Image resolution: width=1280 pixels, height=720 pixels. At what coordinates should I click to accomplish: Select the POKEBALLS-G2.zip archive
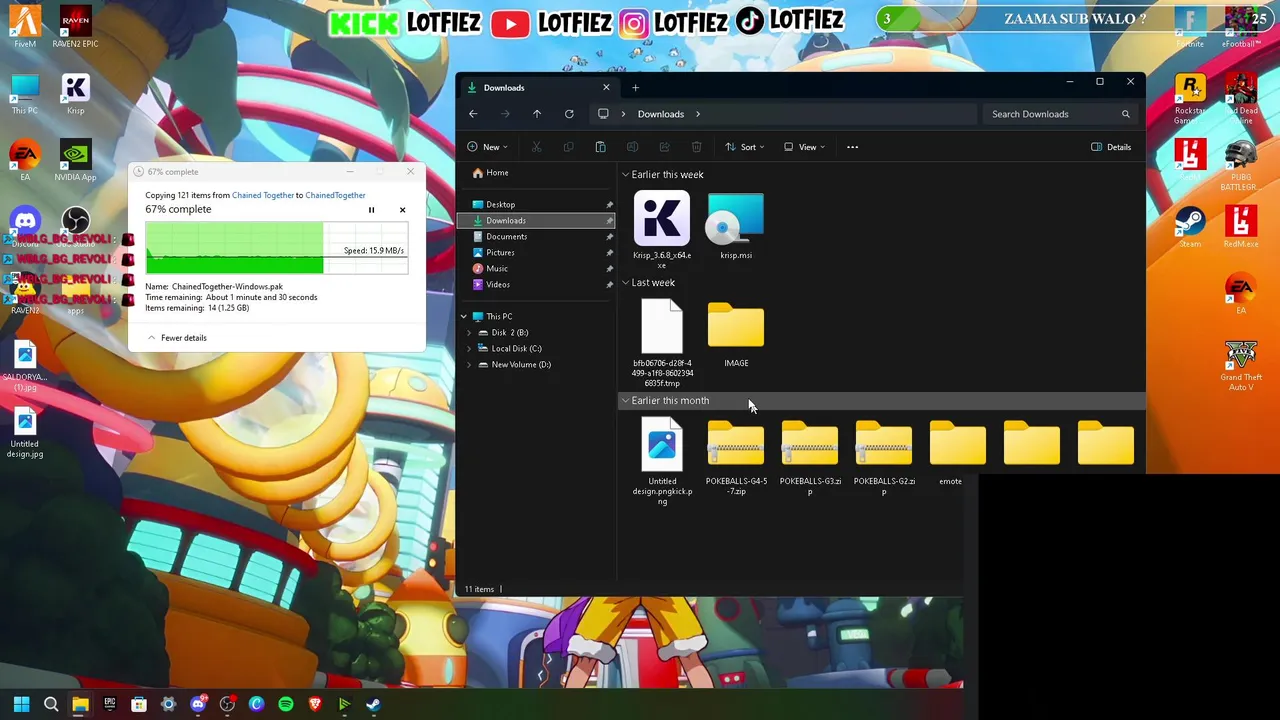(884, 457)
